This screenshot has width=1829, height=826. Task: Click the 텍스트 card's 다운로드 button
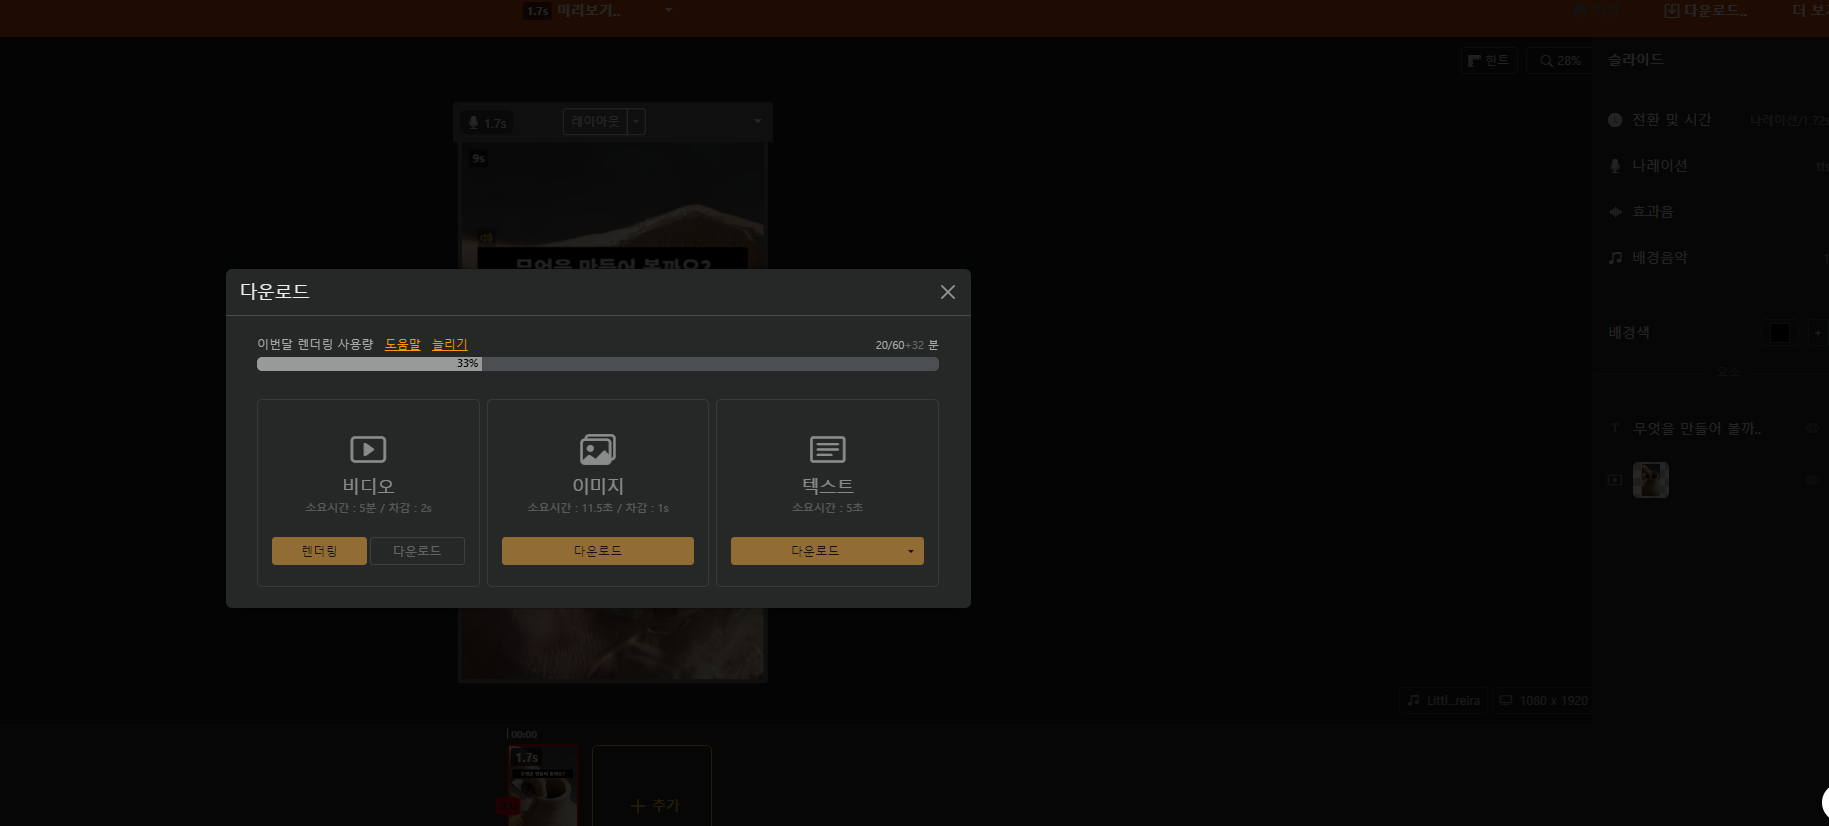pos(815,551)
